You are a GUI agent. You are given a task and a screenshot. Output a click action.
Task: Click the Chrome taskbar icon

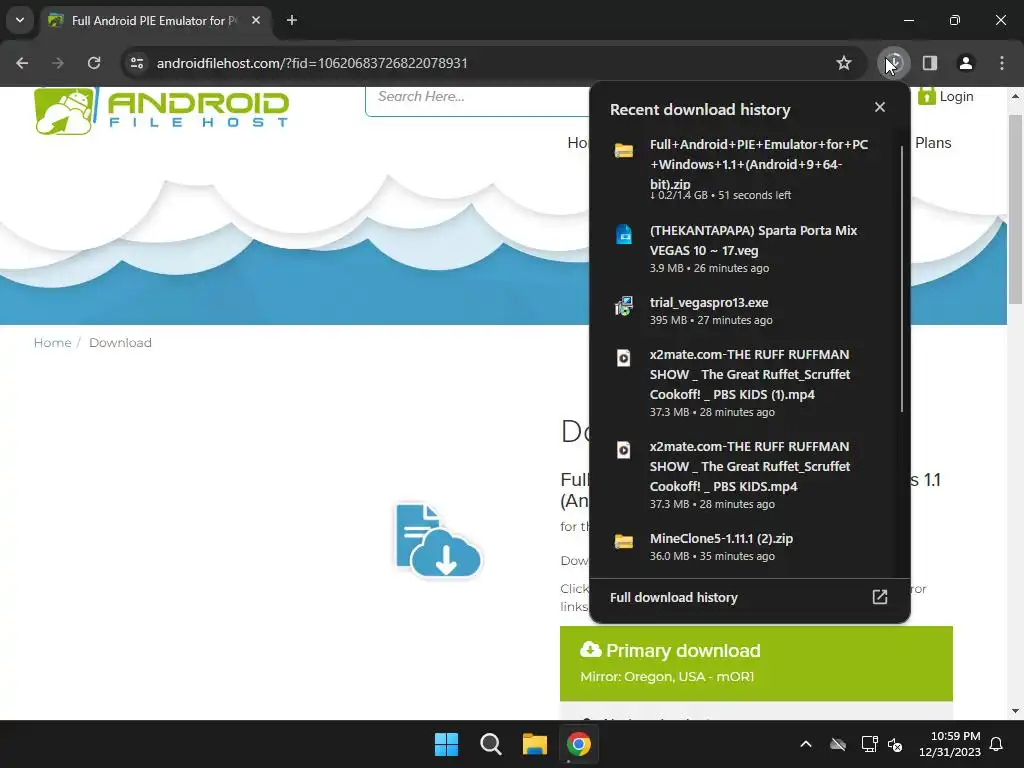point(579,744)
